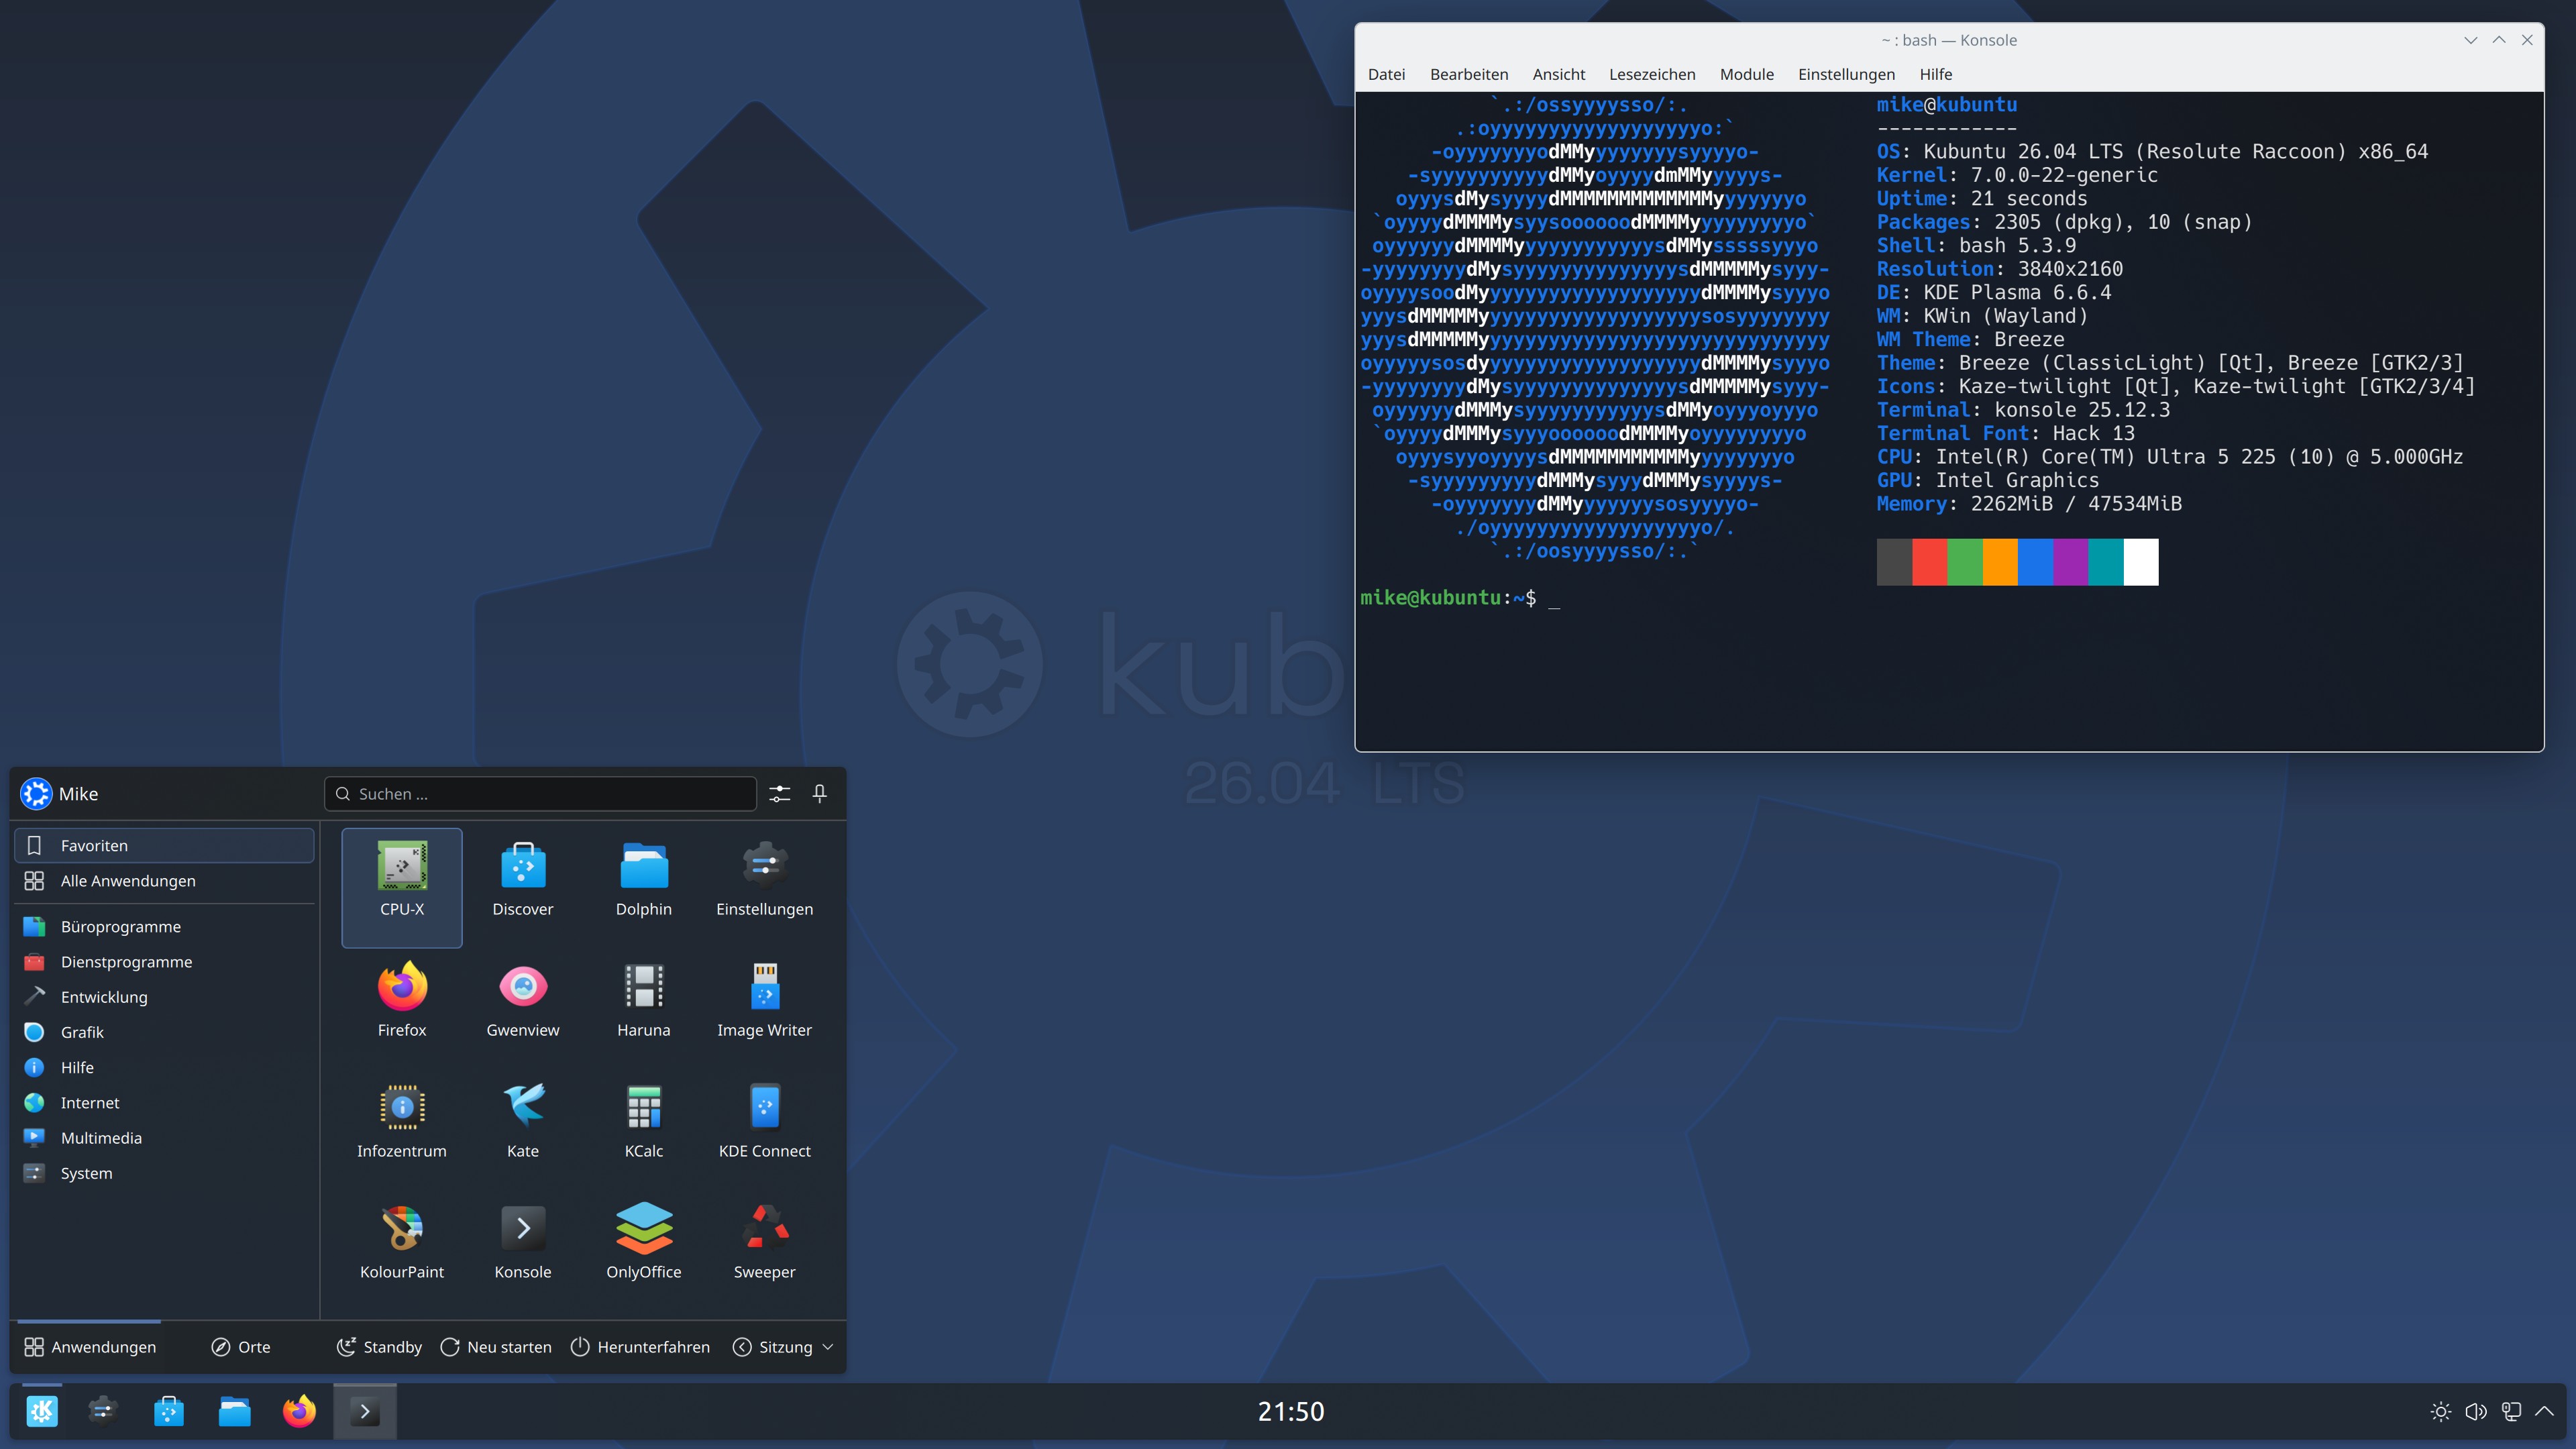Image resolution: width=2576 pixels, height=1449 pixels.
Task: Open Bearbeiten menu in Konsole
Action: pyautogui.click(x=1469, y=74)
